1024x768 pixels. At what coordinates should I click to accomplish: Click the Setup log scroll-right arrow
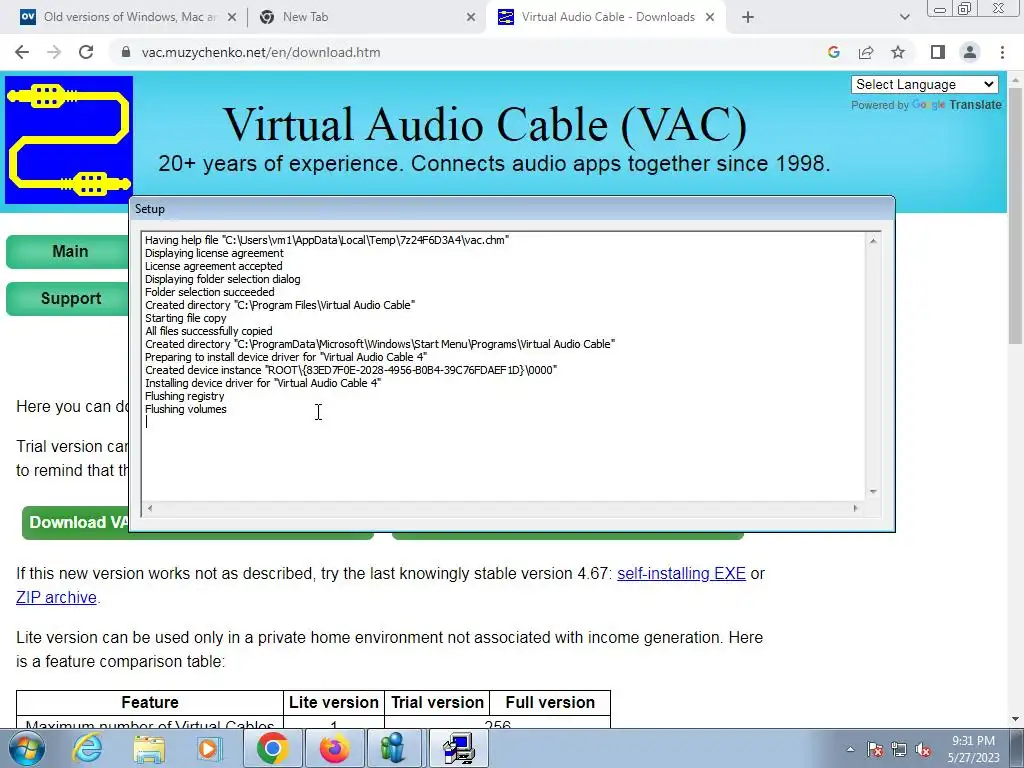point(856,508)
